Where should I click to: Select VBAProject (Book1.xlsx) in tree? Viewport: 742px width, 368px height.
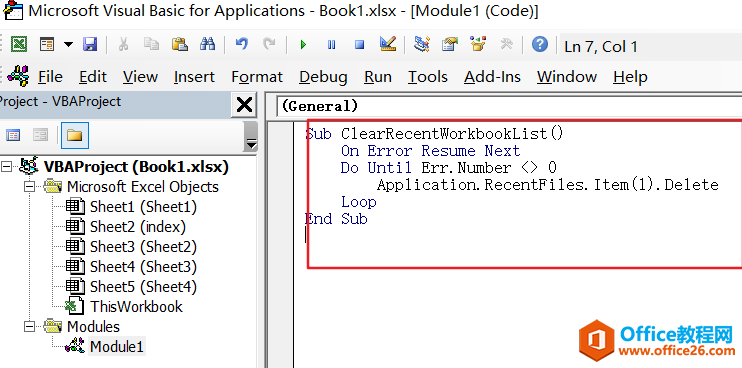coord(136,167)
